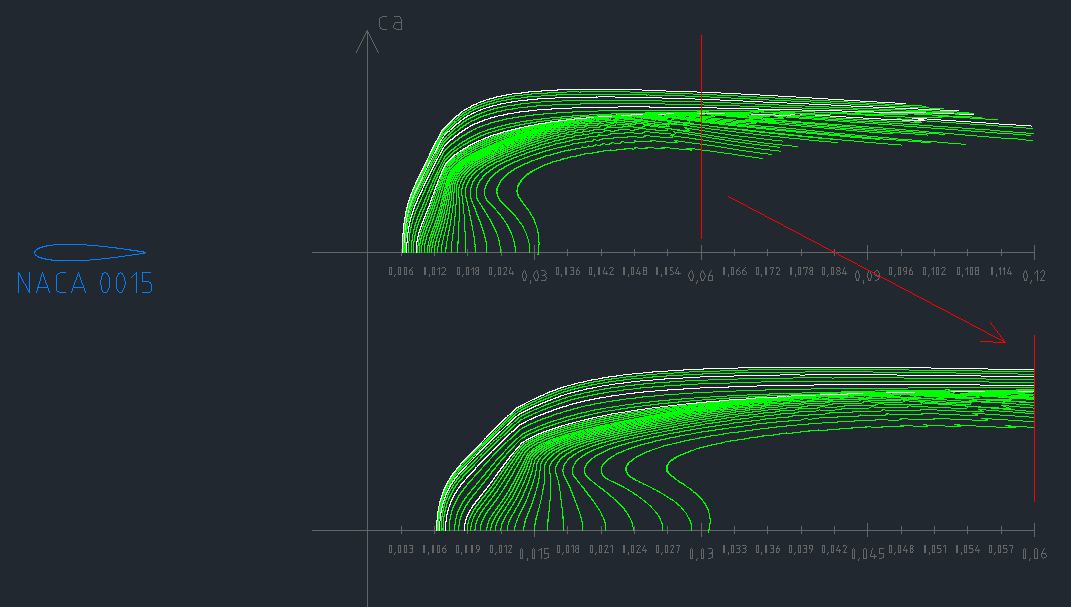Click the 0,03 label on lower axis
Image resolution: width=1071 pixels, height=607 pixels.
click(700, 554)
